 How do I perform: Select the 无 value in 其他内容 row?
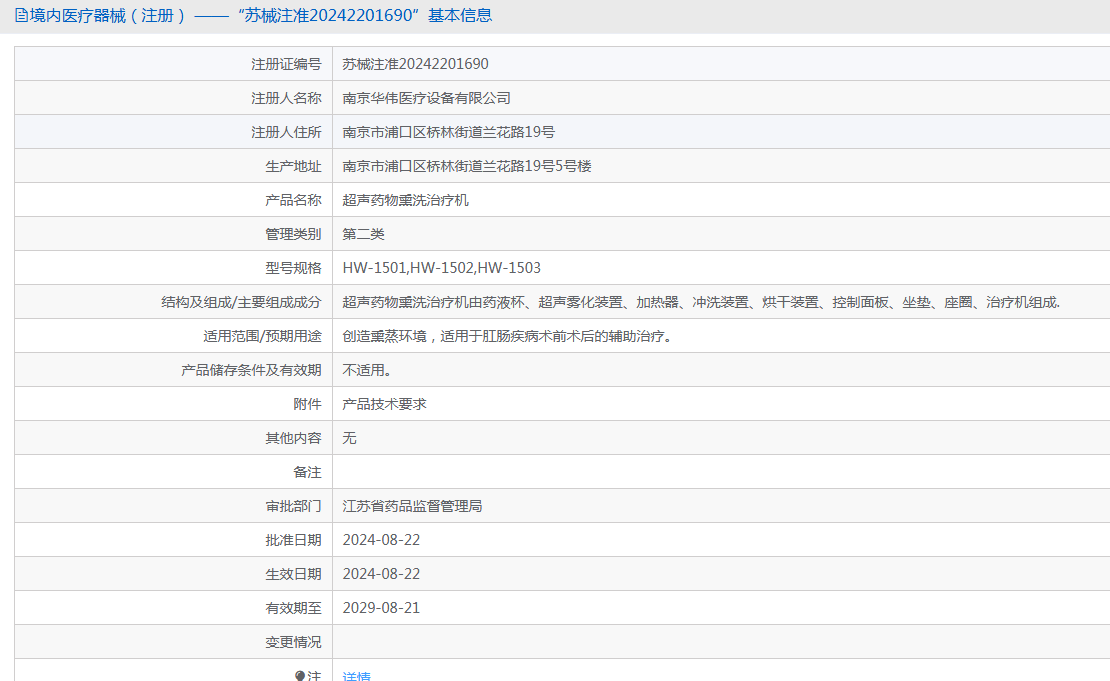click(x=350, y=437)
